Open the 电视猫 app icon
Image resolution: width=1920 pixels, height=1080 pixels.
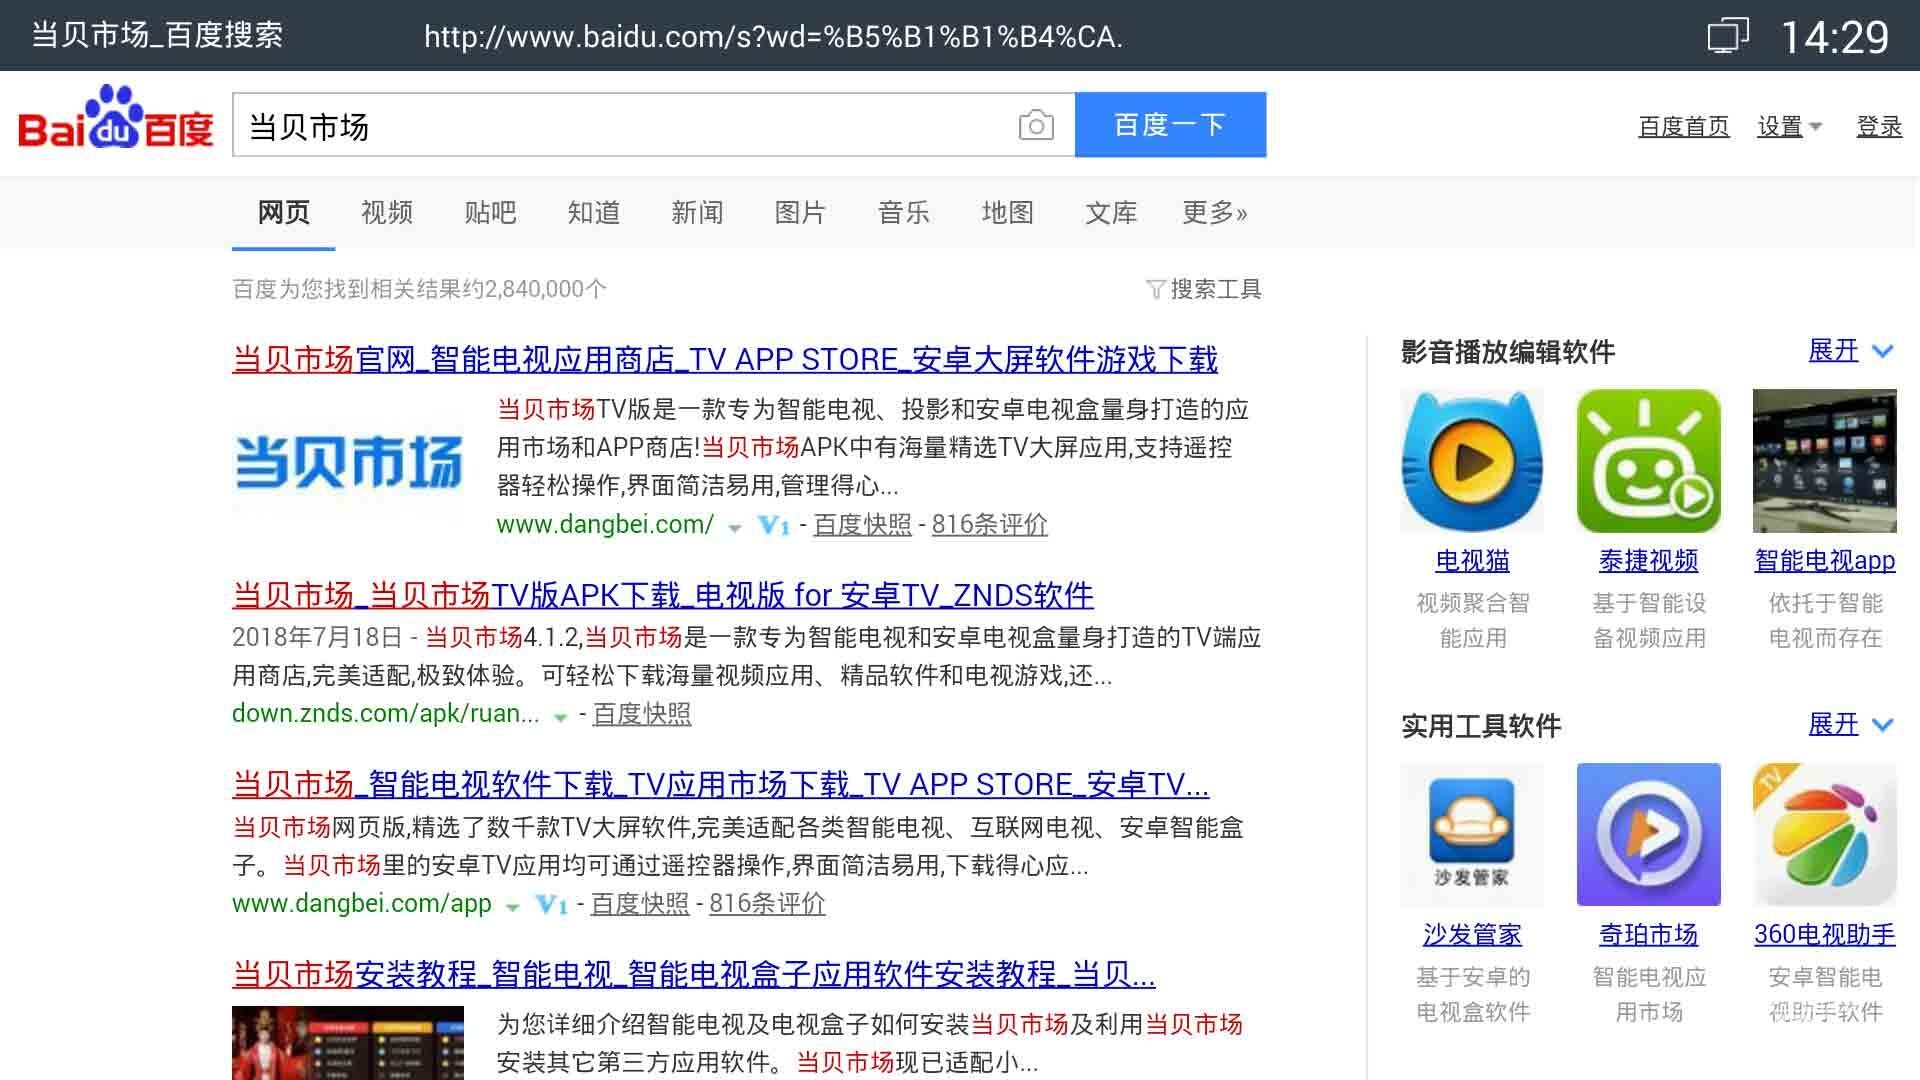pos(1471,461)
